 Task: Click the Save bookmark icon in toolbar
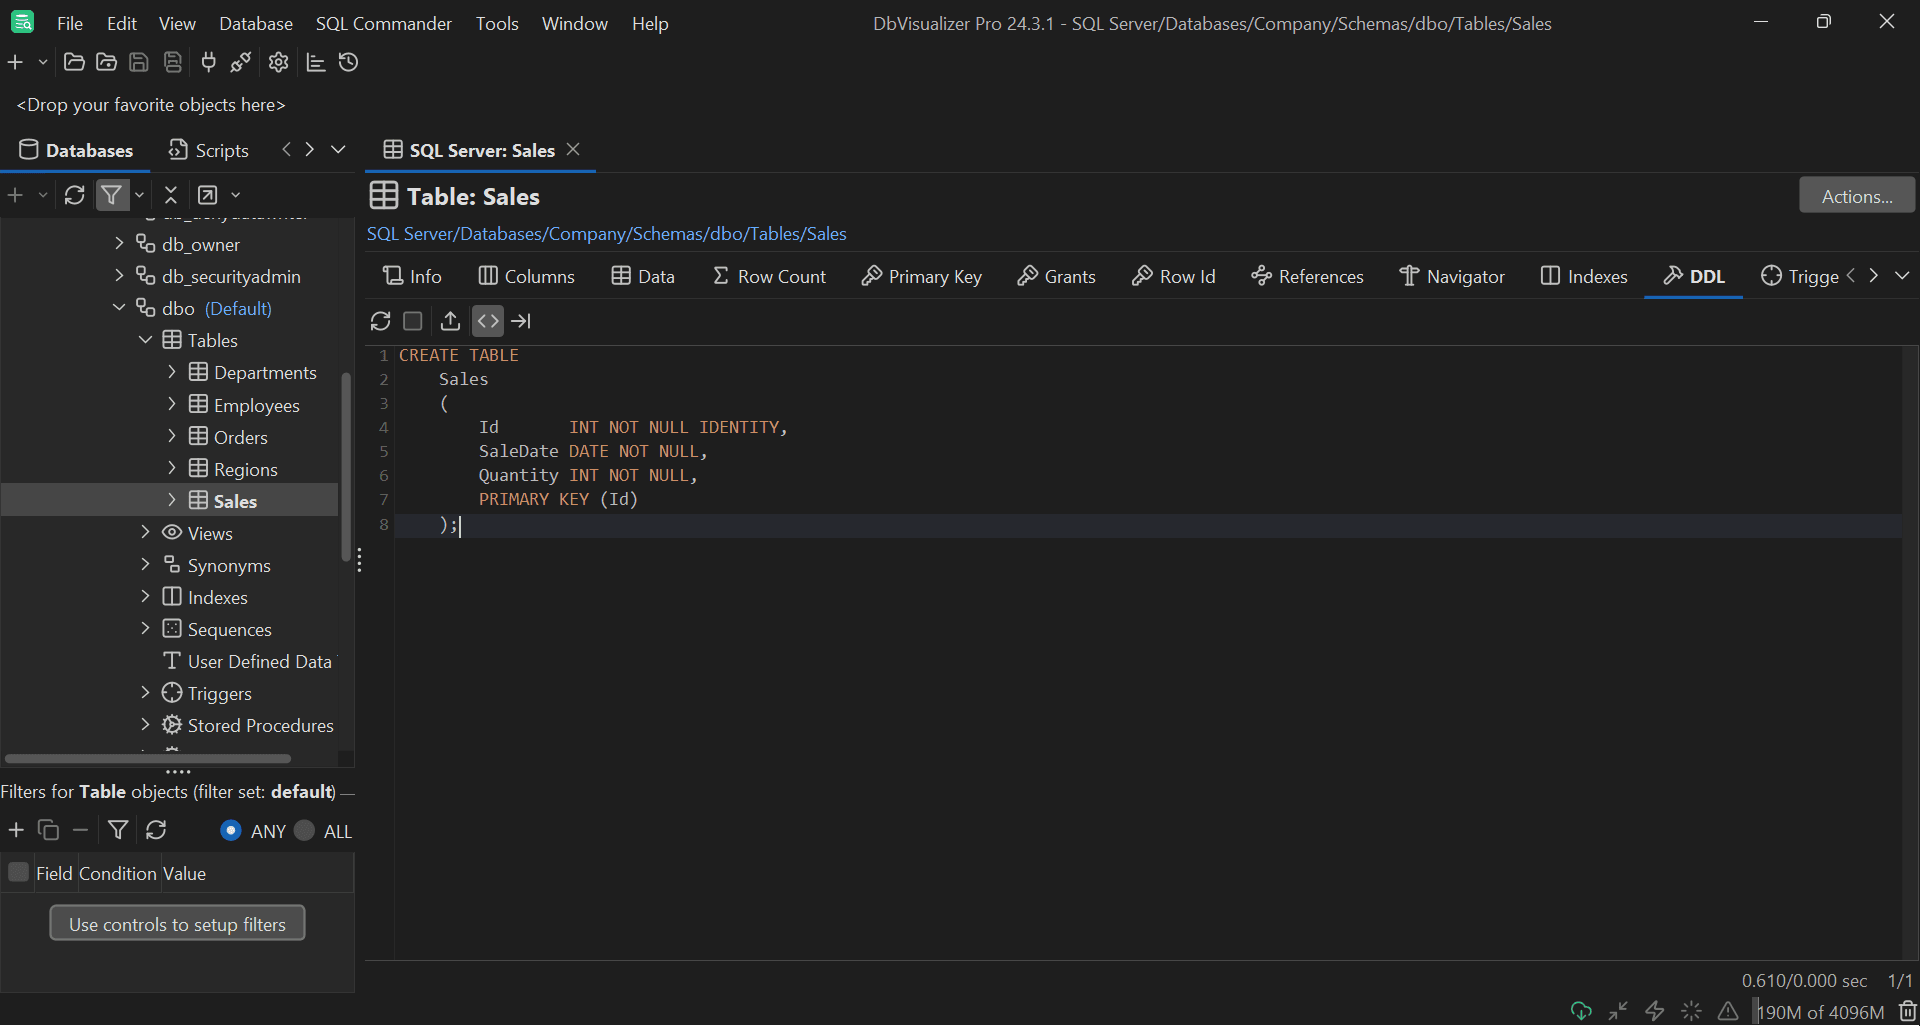tap(172, 62)
